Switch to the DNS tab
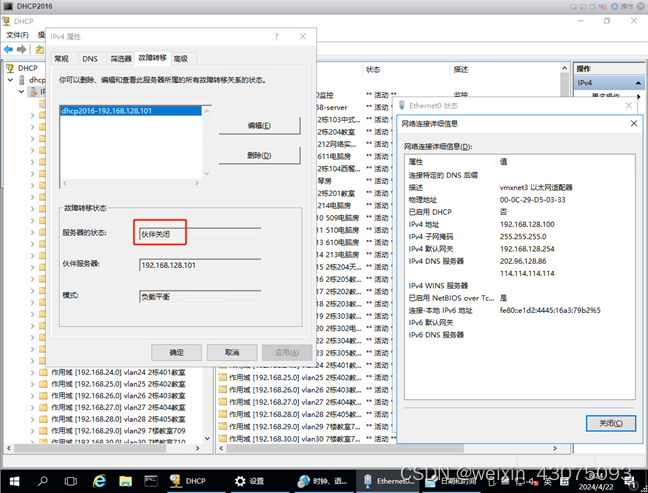 point(90,59)
